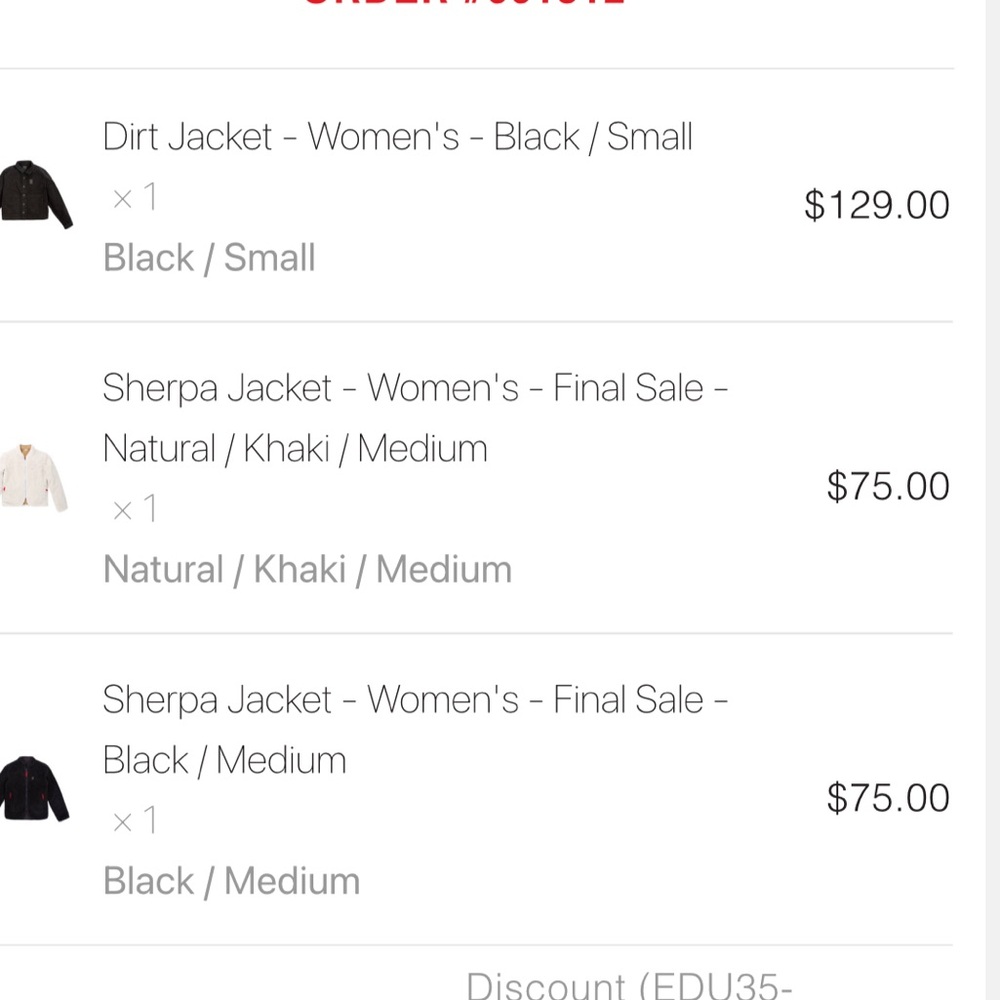Screen dimensions: 1000x1000
Task: Open Sherpa Jacket Final Sale Natural / Khaki / Medium
Action: click(415, 418)
